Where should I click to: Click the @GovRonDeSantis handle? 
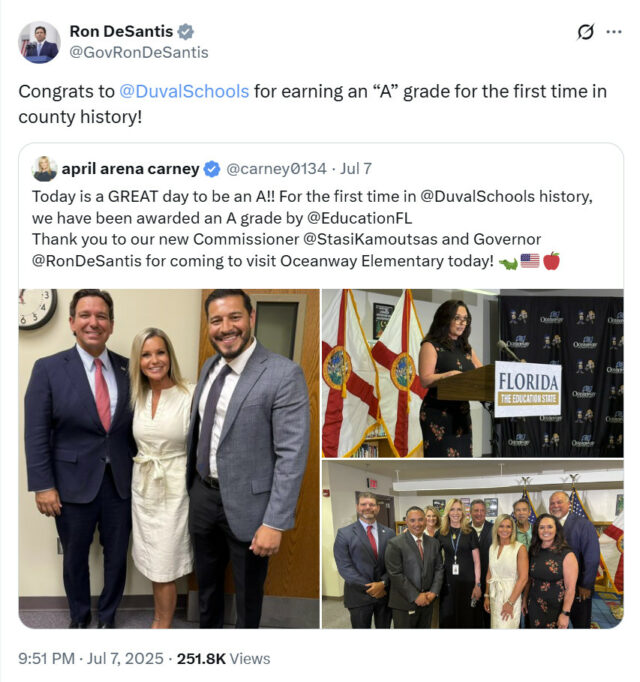pos(139,52)
